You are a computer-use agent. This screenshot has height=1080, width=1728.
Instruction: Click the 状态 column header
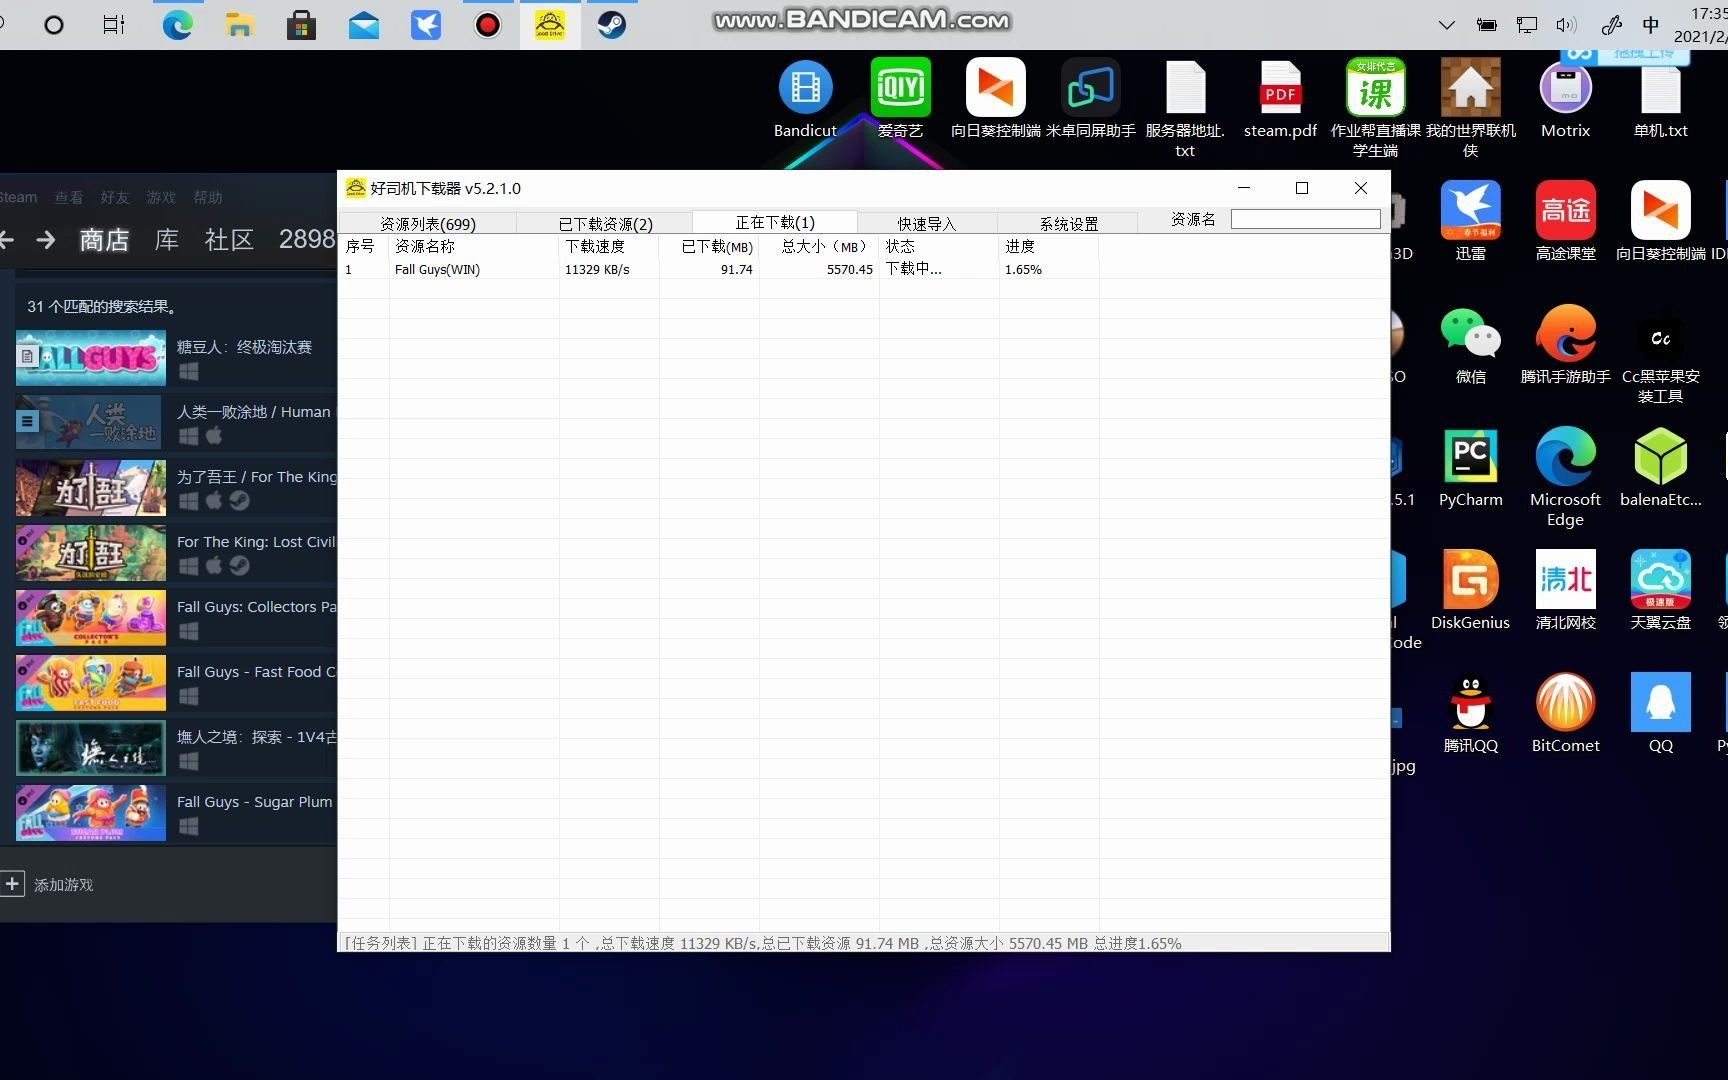point(938,246)
